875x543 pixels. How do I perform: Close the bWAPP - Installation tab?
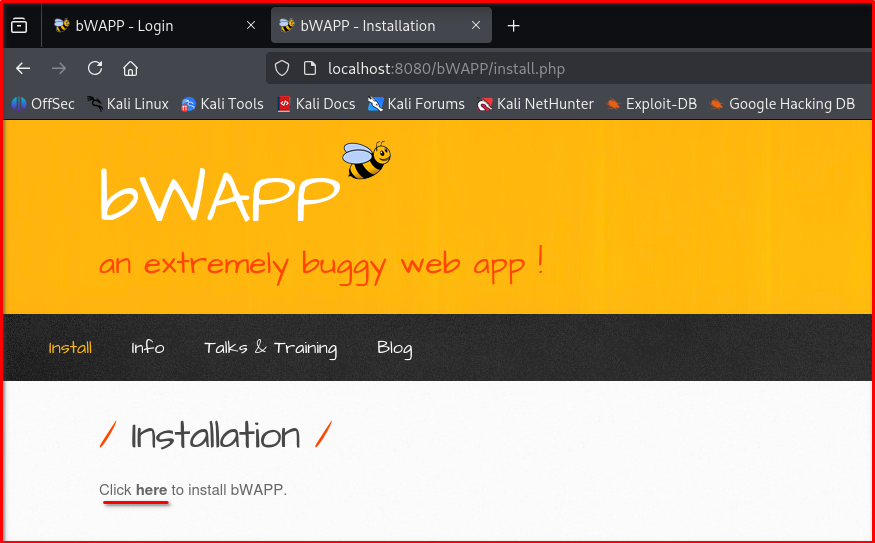coord(476,25)
